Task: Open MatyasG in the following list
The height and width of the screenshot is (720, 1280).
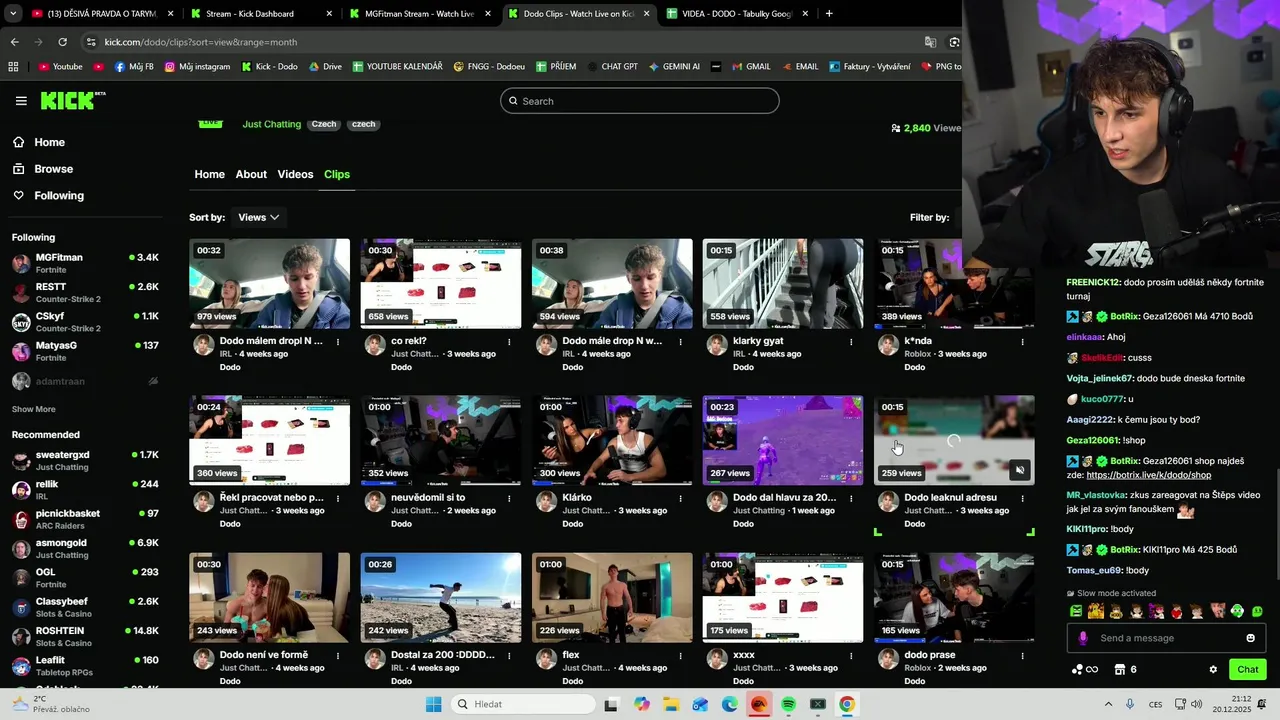Action: (x=85, y=351)
